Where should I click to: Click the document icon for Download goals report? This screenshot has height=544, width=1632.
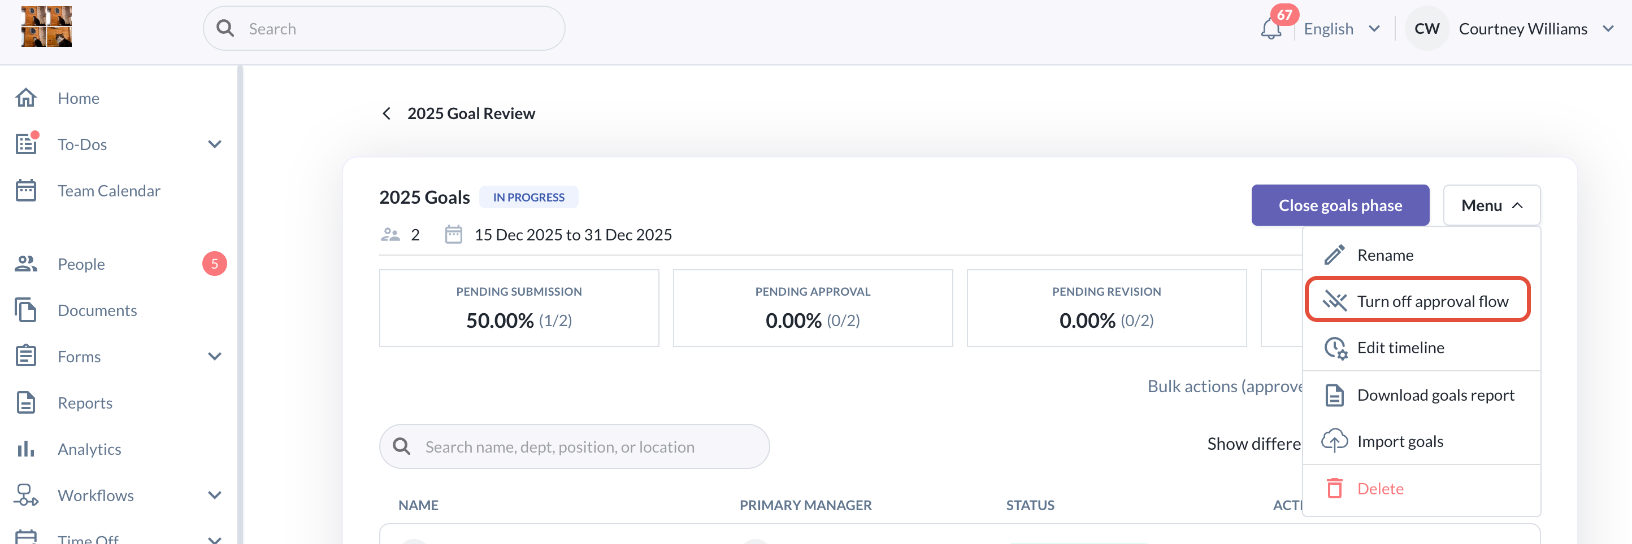pyautogui.click(x=1335, y=395)
